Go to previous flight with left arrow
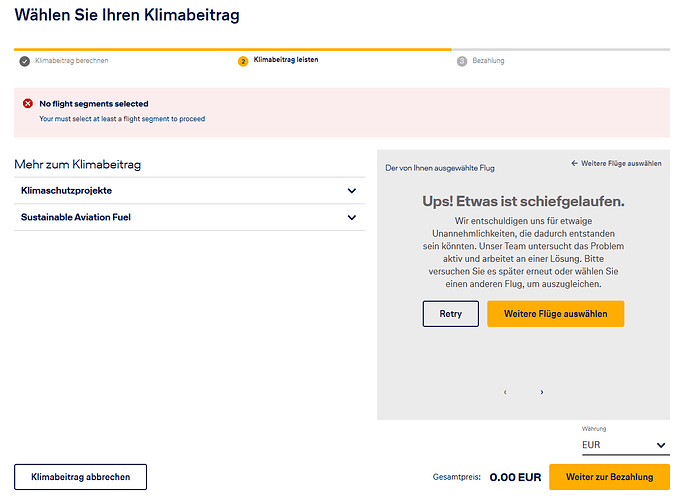The height and width of the screenshot is (499, 690). point(505,392)
